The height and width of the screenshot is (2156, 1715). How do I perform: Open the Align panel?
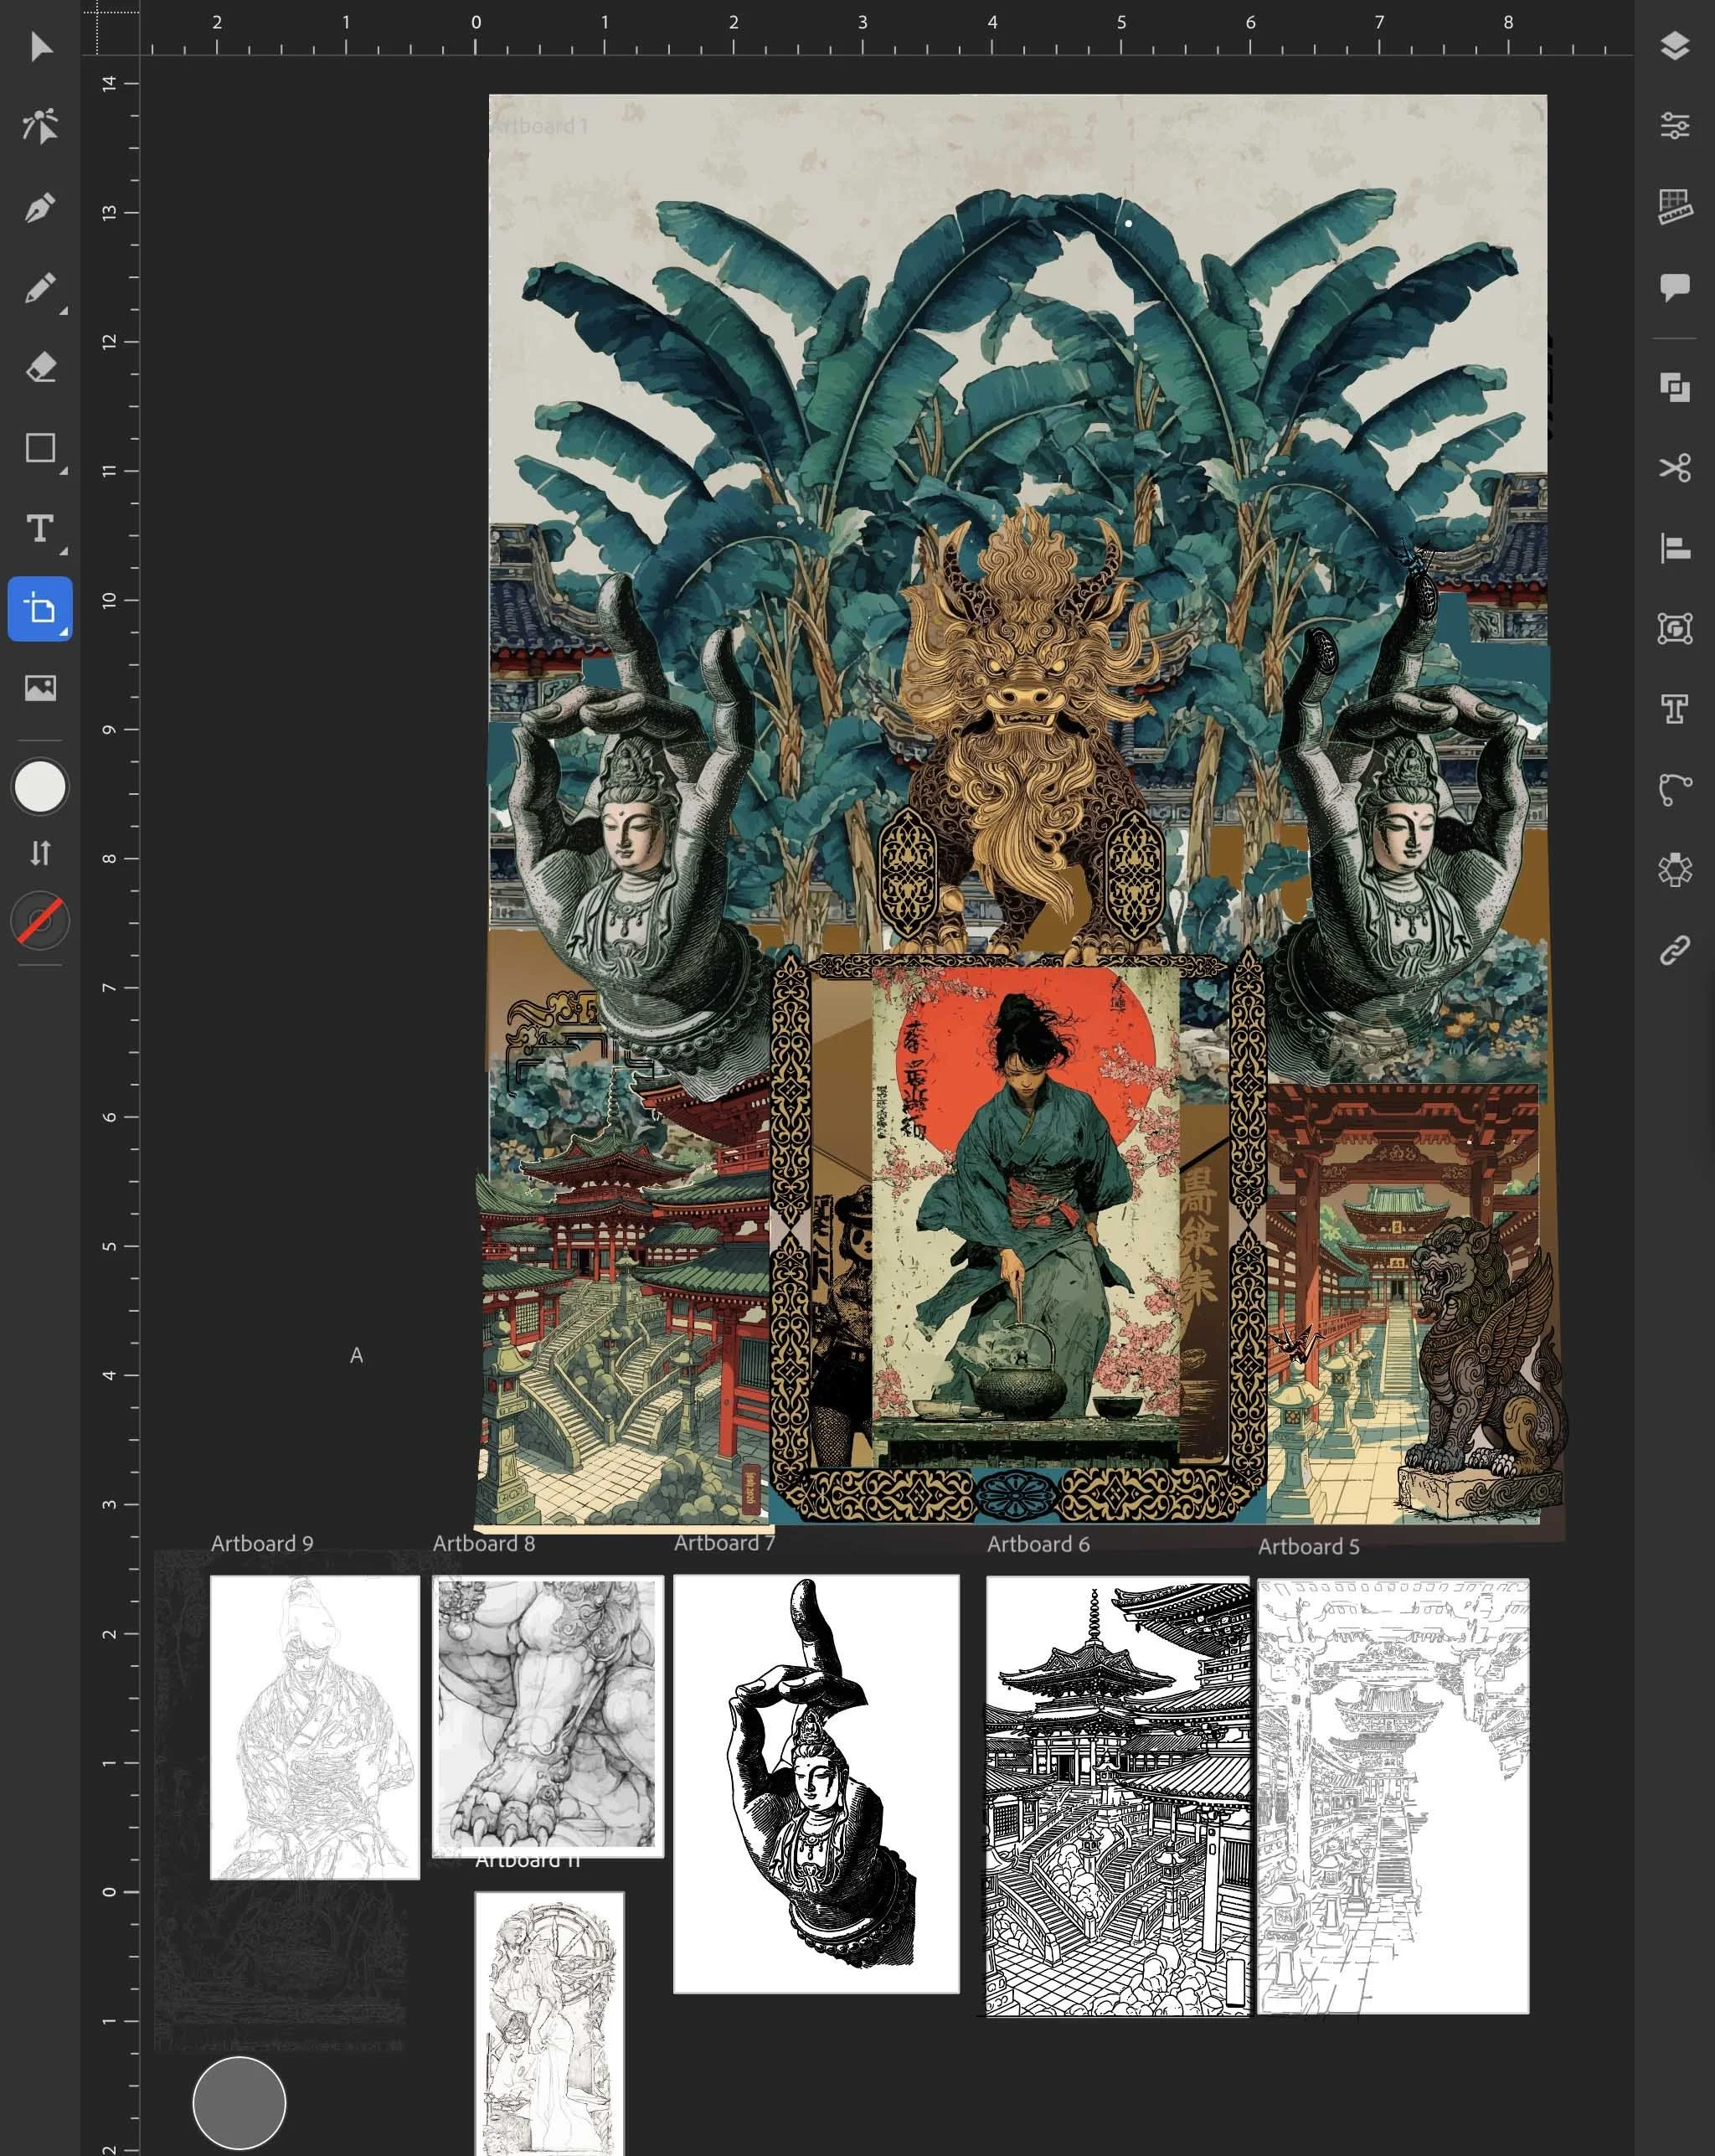(1675, 548)
